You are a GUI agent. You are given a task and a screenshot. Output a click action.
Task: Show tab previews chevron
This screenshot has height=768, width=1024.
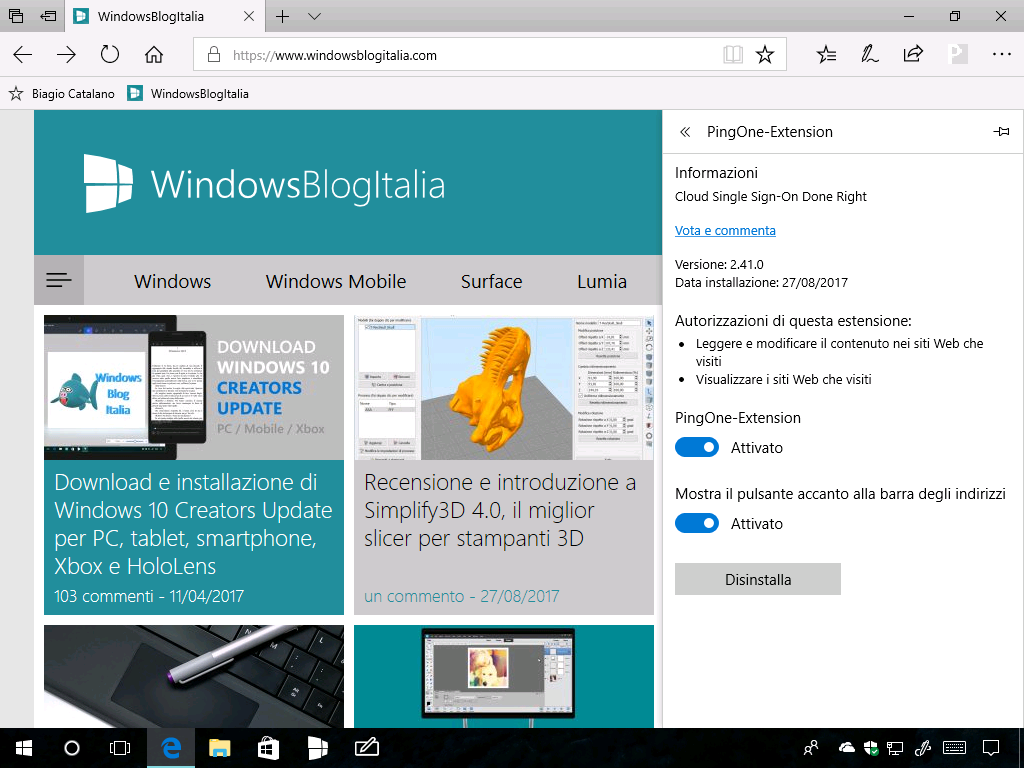[x=314, y=16]
